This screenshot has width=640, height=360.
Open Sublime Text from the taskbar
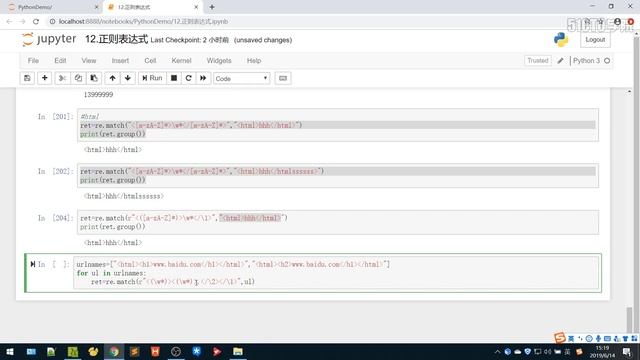tap(135, 351)
